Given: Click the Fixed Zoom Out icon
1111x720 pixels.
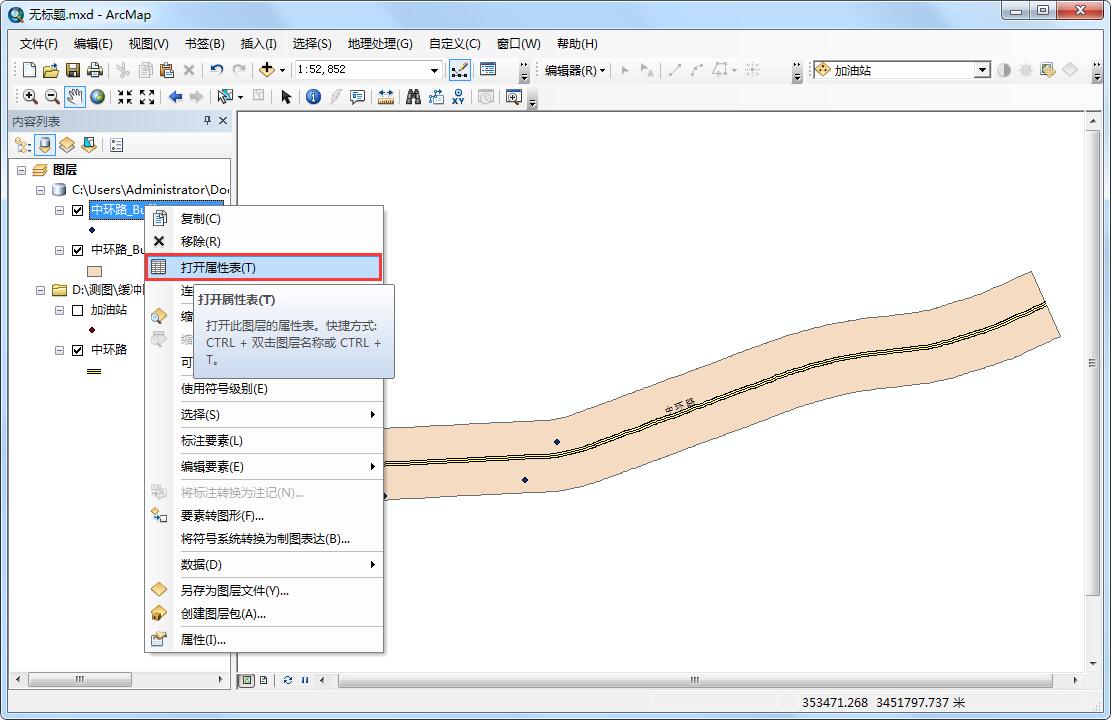Looking at the screenshot, I should coord(147,97).
